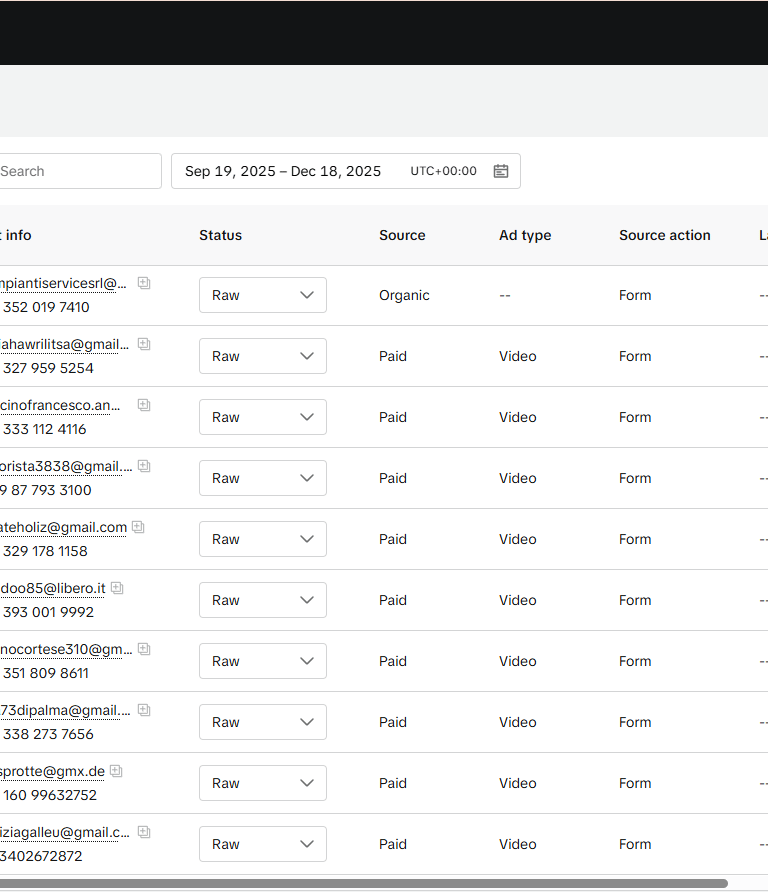Copy the ahawrilitsa Gmail address
Viewport: 768px width, 894px height.
144,344
